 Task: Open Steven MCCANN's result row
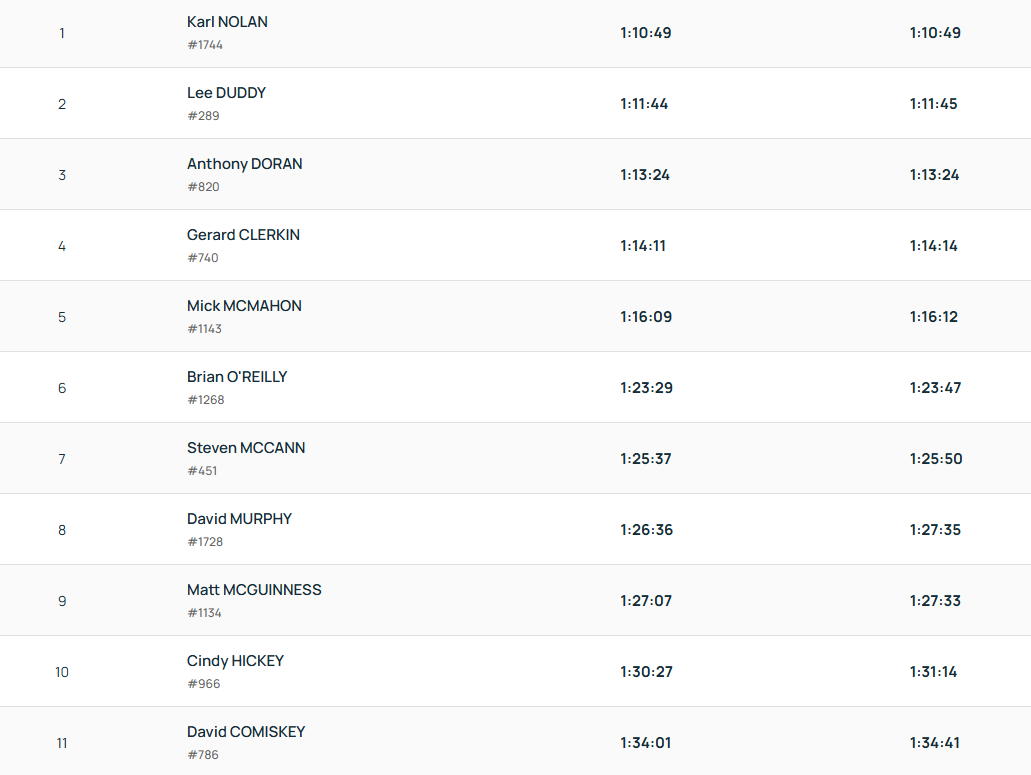[x=246, y=448]
